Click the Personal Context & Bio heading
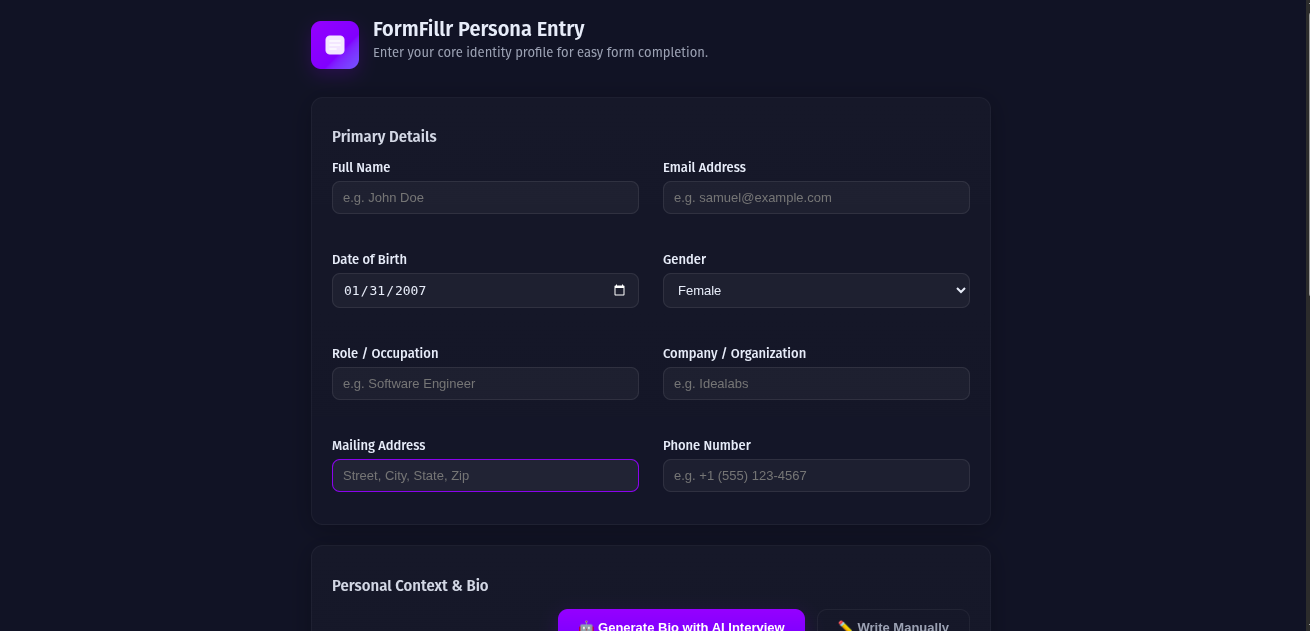This screenshot has height=631, width=1310. pos(409,585)
